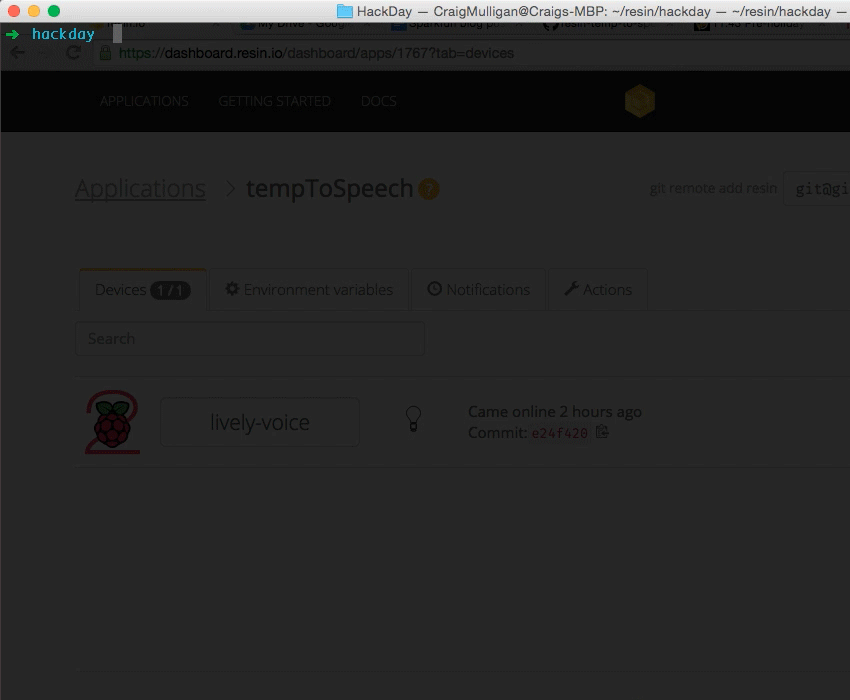Open GETTING STARTED in the top navigation
Viewport: 850px width, 700px height.
coord(275,101)
